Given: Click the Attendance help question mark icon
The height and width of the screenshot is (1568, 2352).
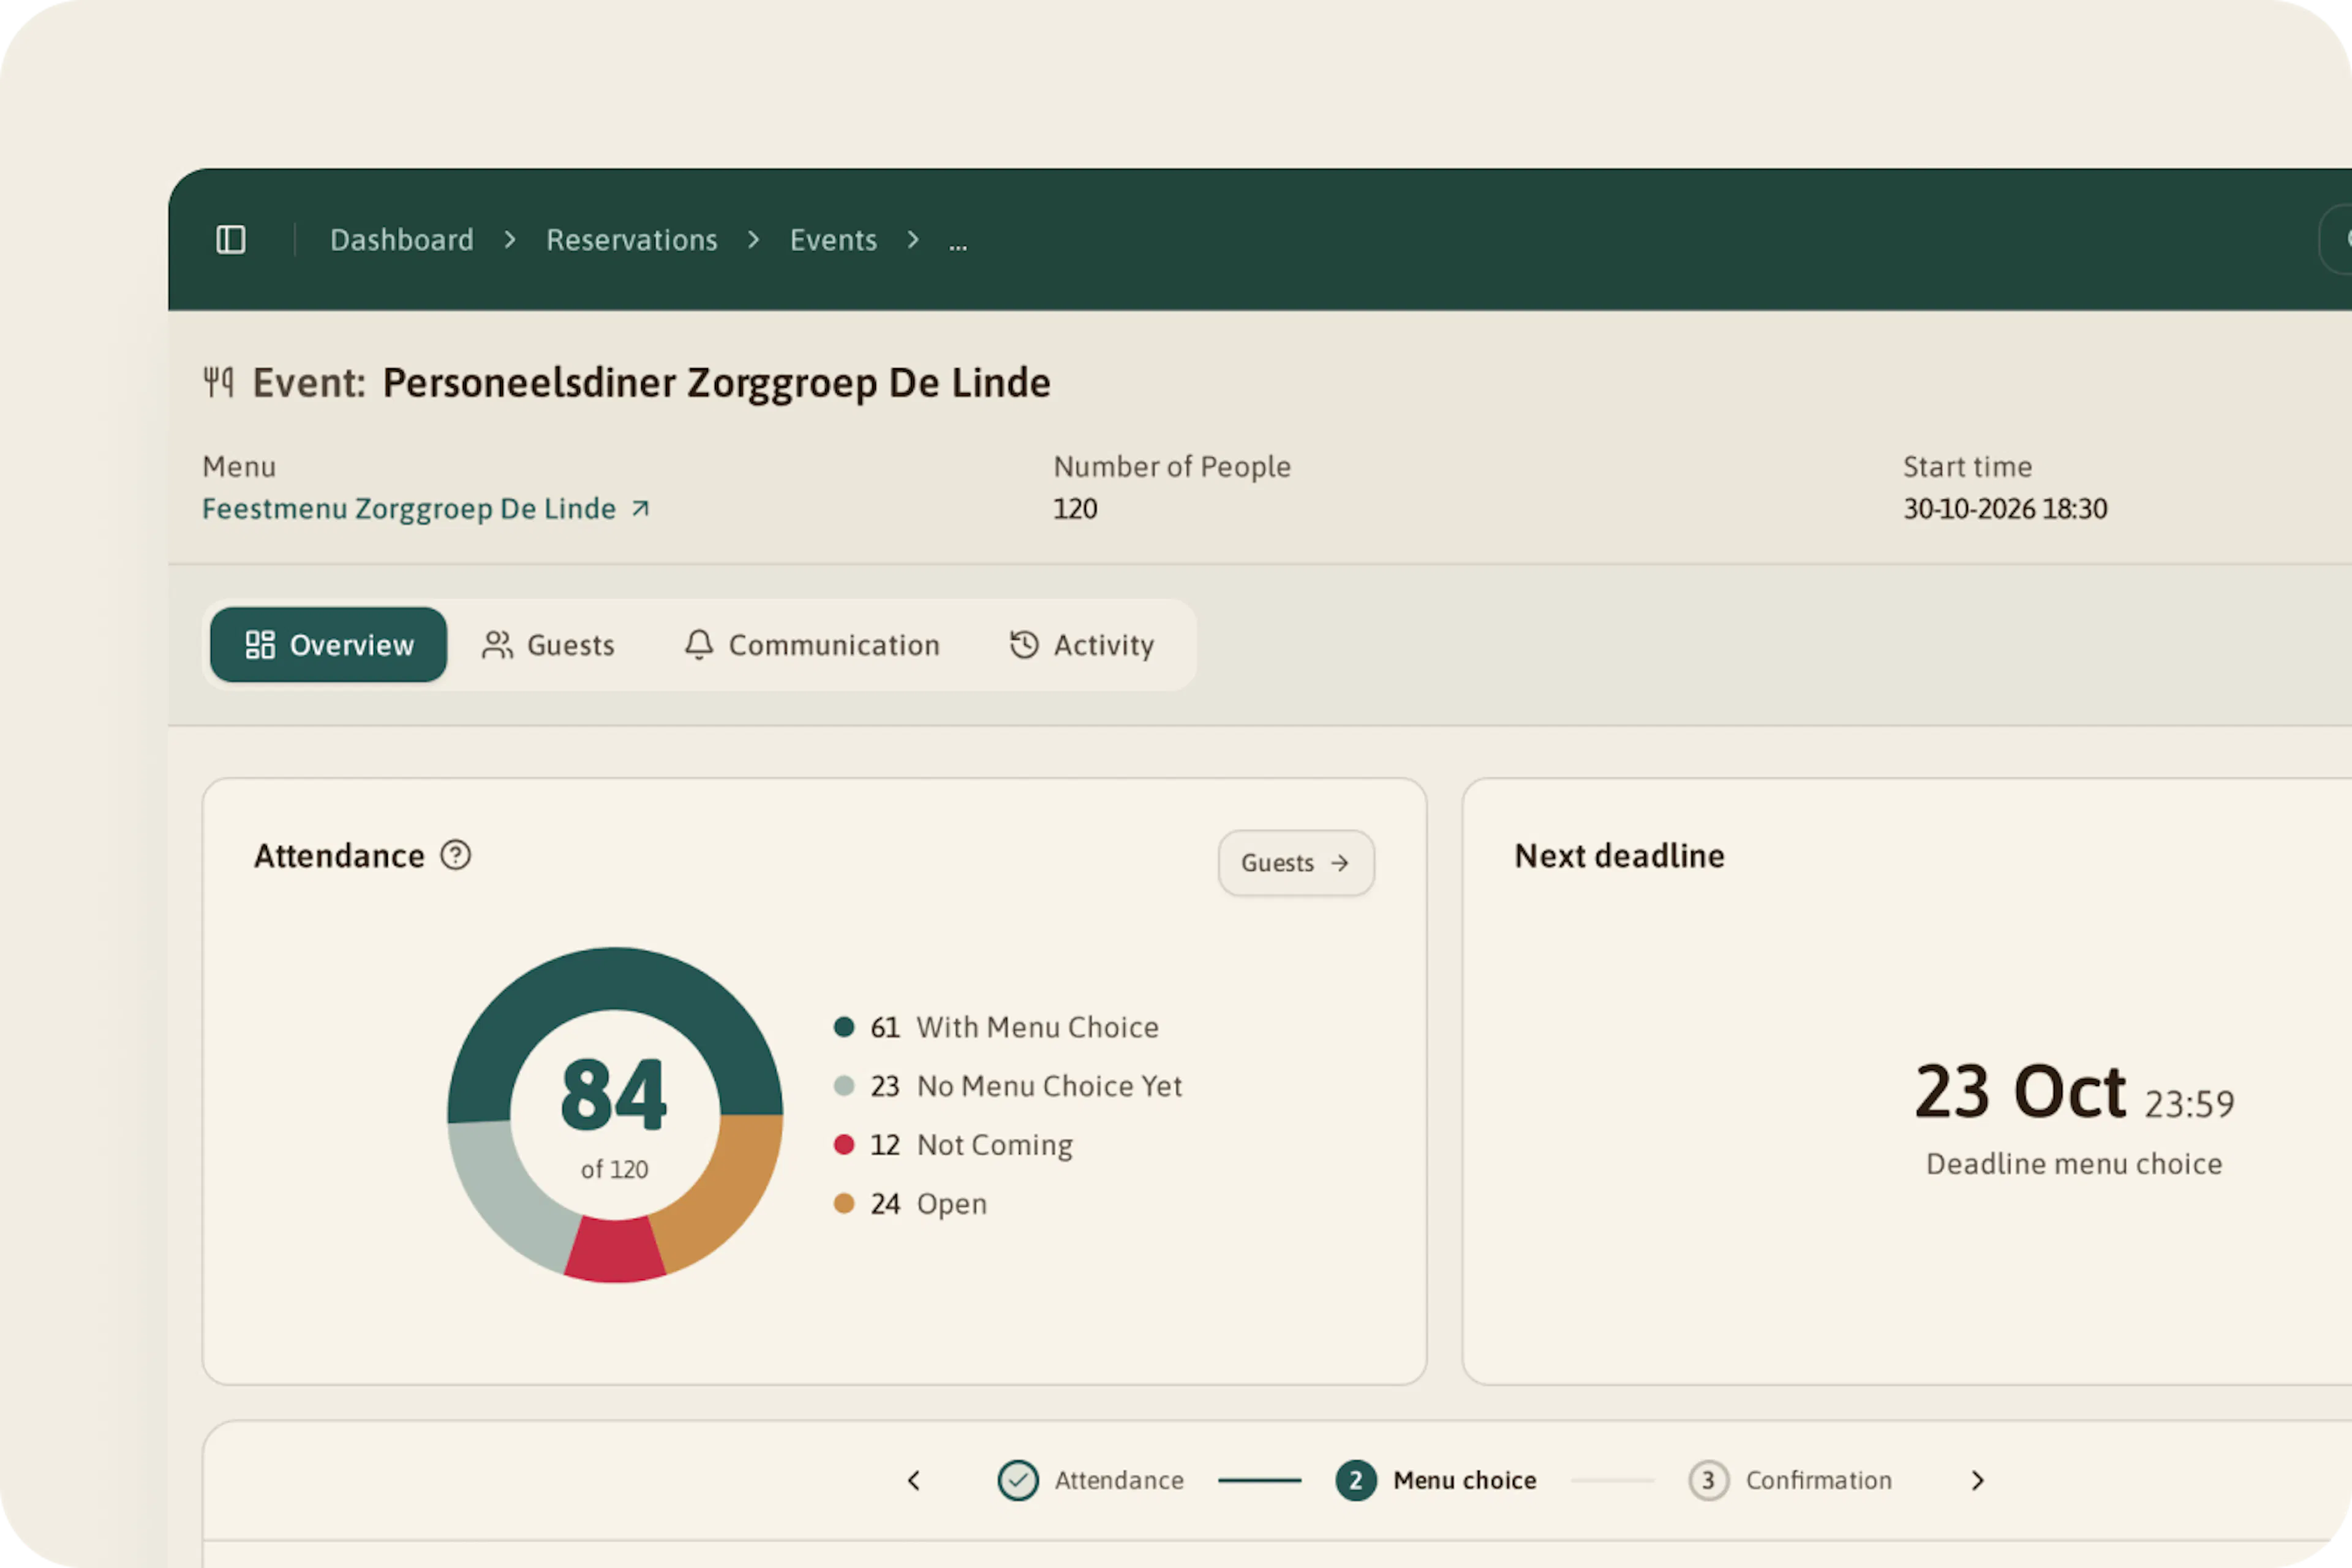Looking at the screenshot, I should pos(456,855).
